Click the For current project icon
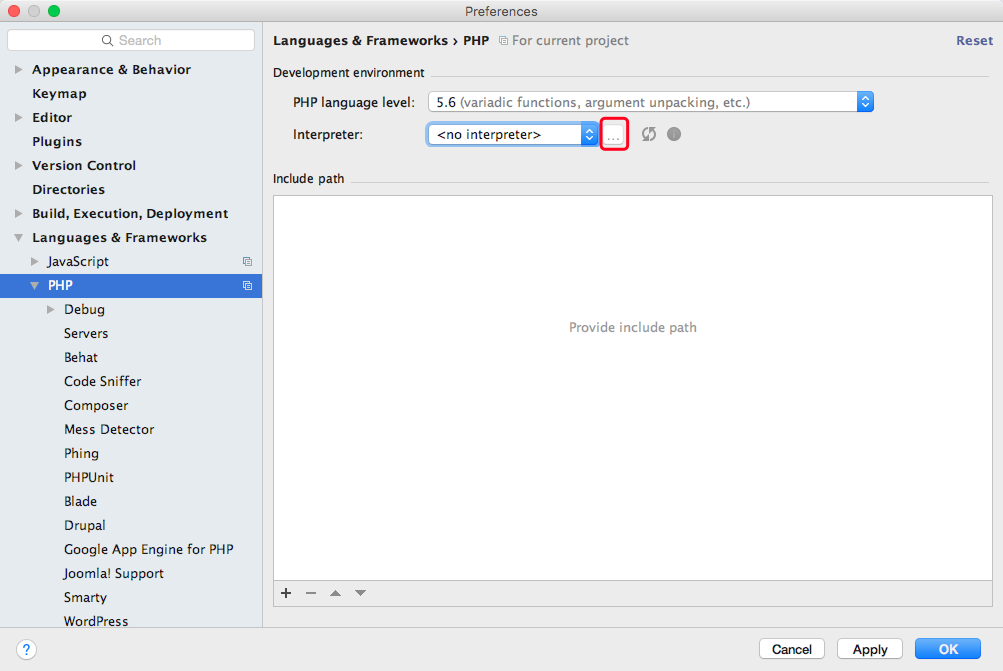The width and height of the screenshot is (1003, 671). click(503, 41)
